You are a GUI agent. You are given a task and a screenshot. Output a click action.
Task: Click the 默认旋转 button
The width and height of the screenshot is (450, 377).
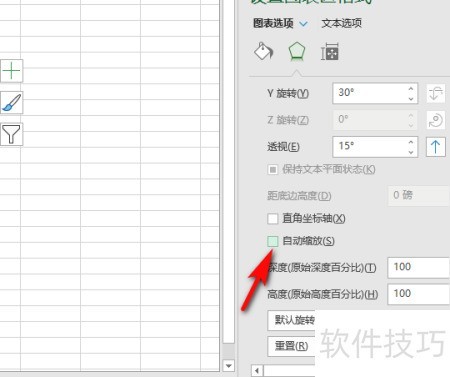(291, 320)
